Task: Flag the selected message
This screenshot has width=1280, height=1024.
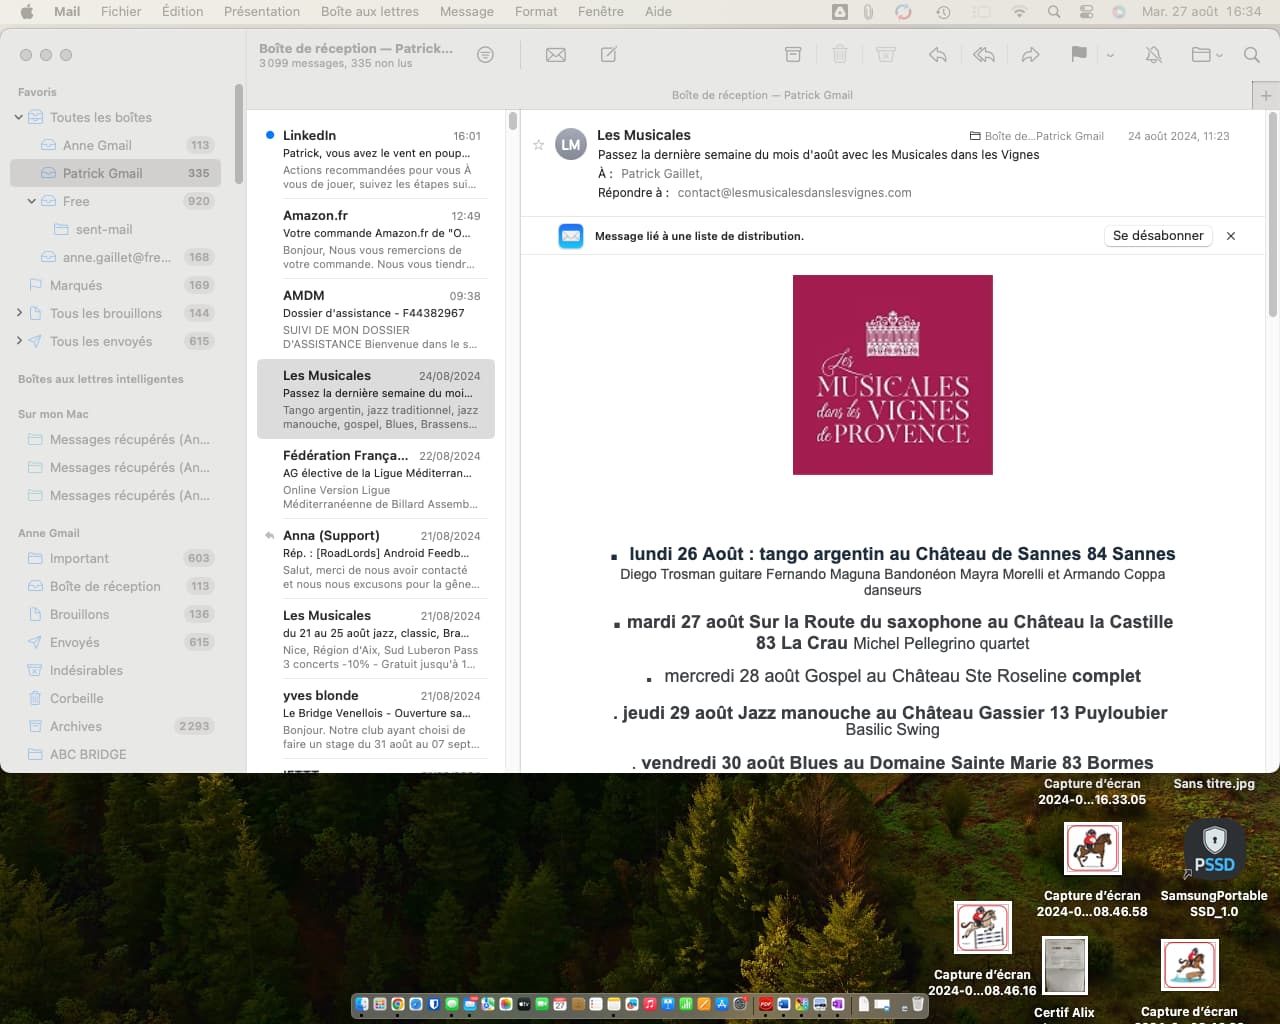Action: tap(1078, 55)
